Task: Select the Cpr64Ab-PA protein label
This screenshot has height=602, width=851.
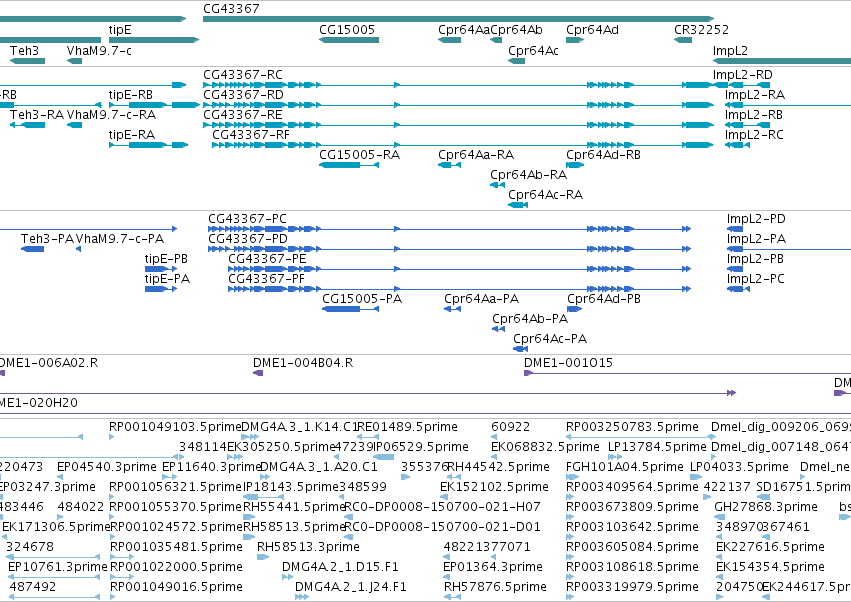Action: 530,319
